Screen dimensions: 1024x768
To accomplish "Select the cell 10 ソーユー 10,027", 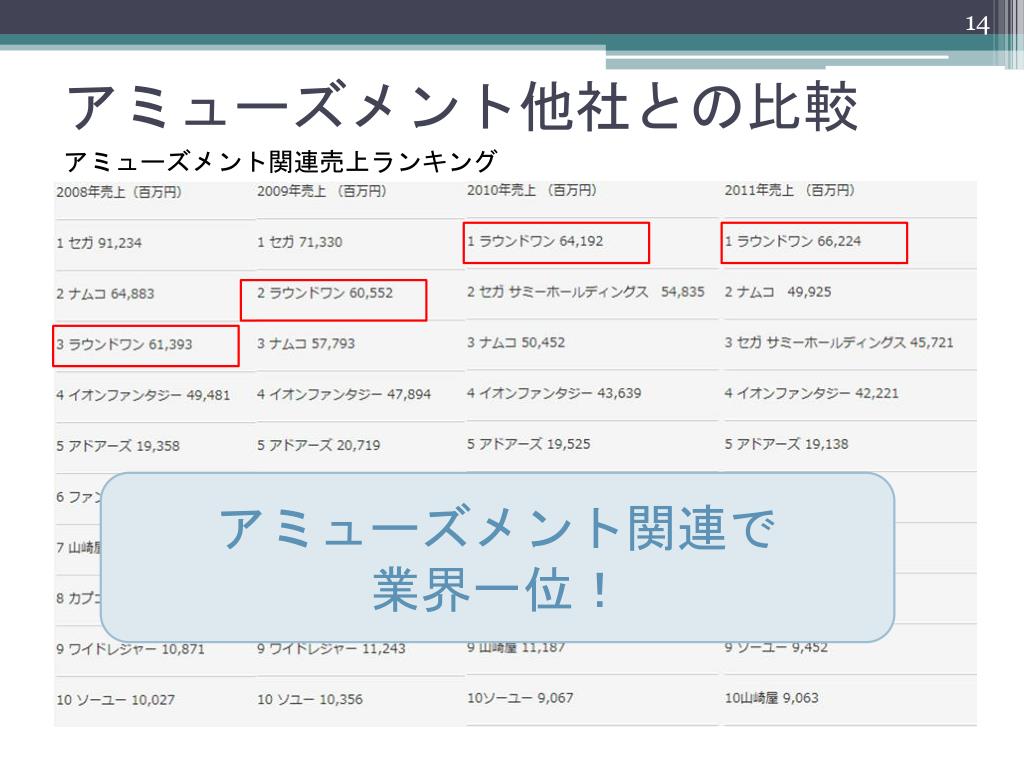I will click(116, 700).
